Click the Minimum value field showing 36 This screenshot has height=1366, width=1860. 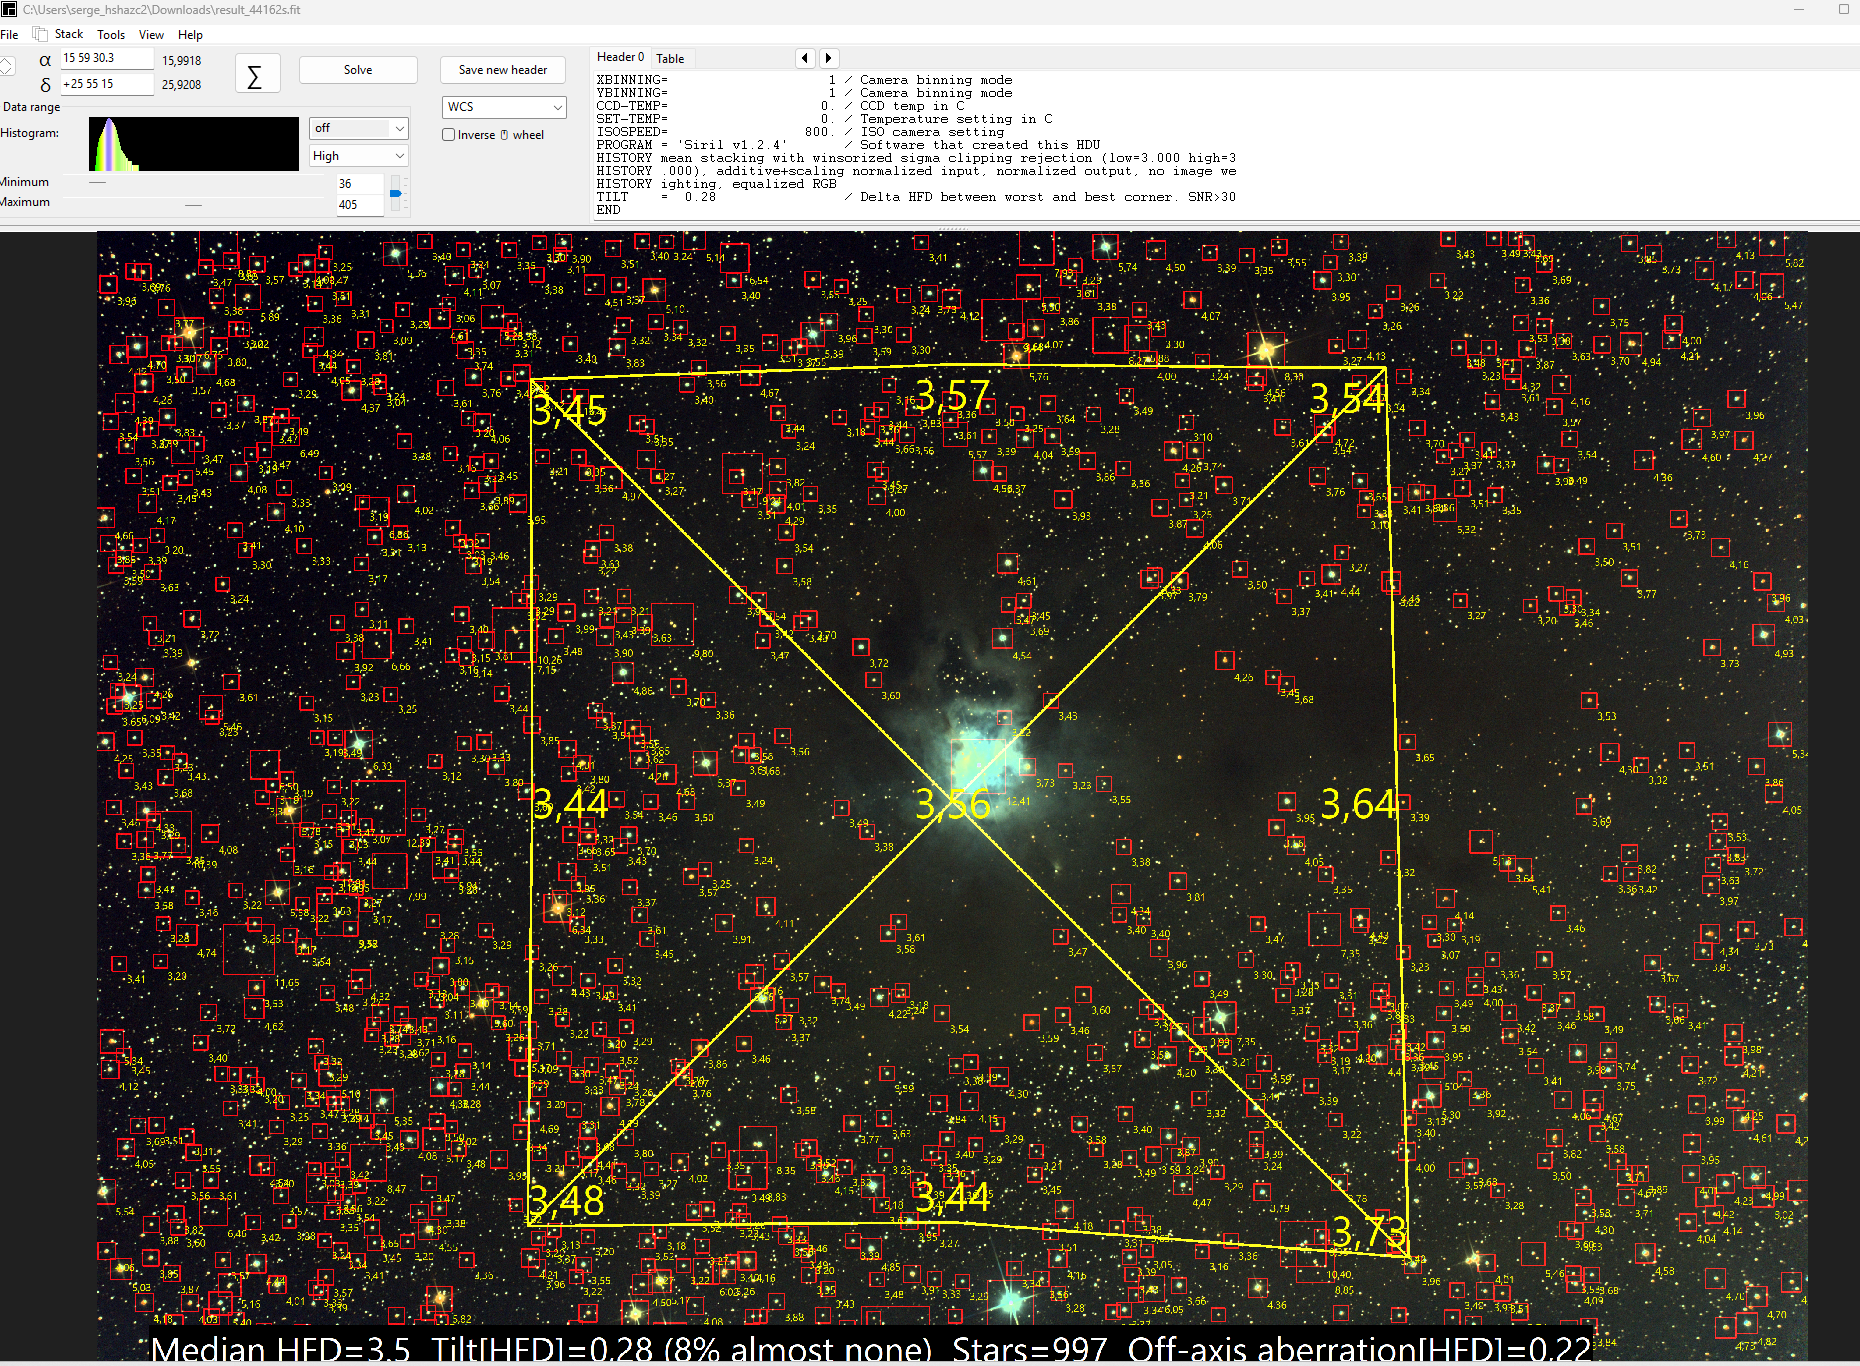359,183
